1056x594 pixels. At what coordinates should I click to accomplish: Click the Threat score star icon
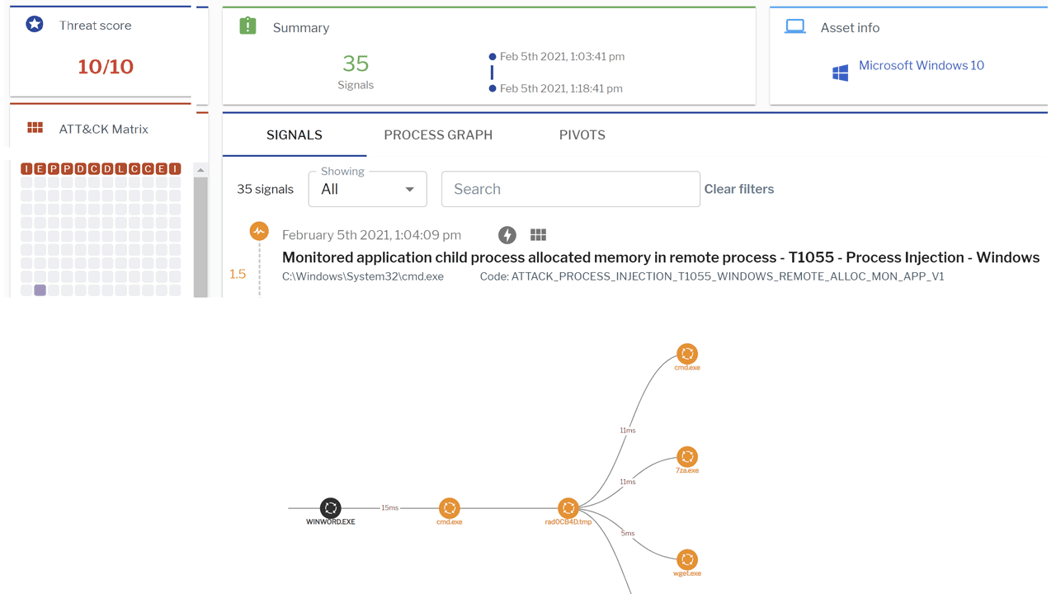pyautogui.click(x=35, y=24)
